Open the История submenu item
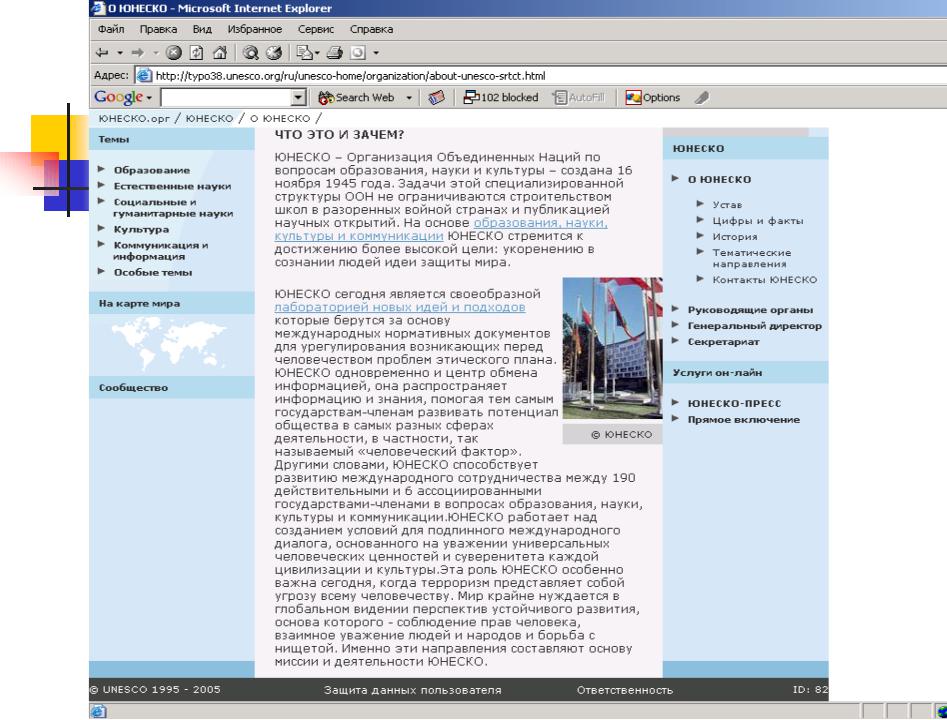 point(734,237)
